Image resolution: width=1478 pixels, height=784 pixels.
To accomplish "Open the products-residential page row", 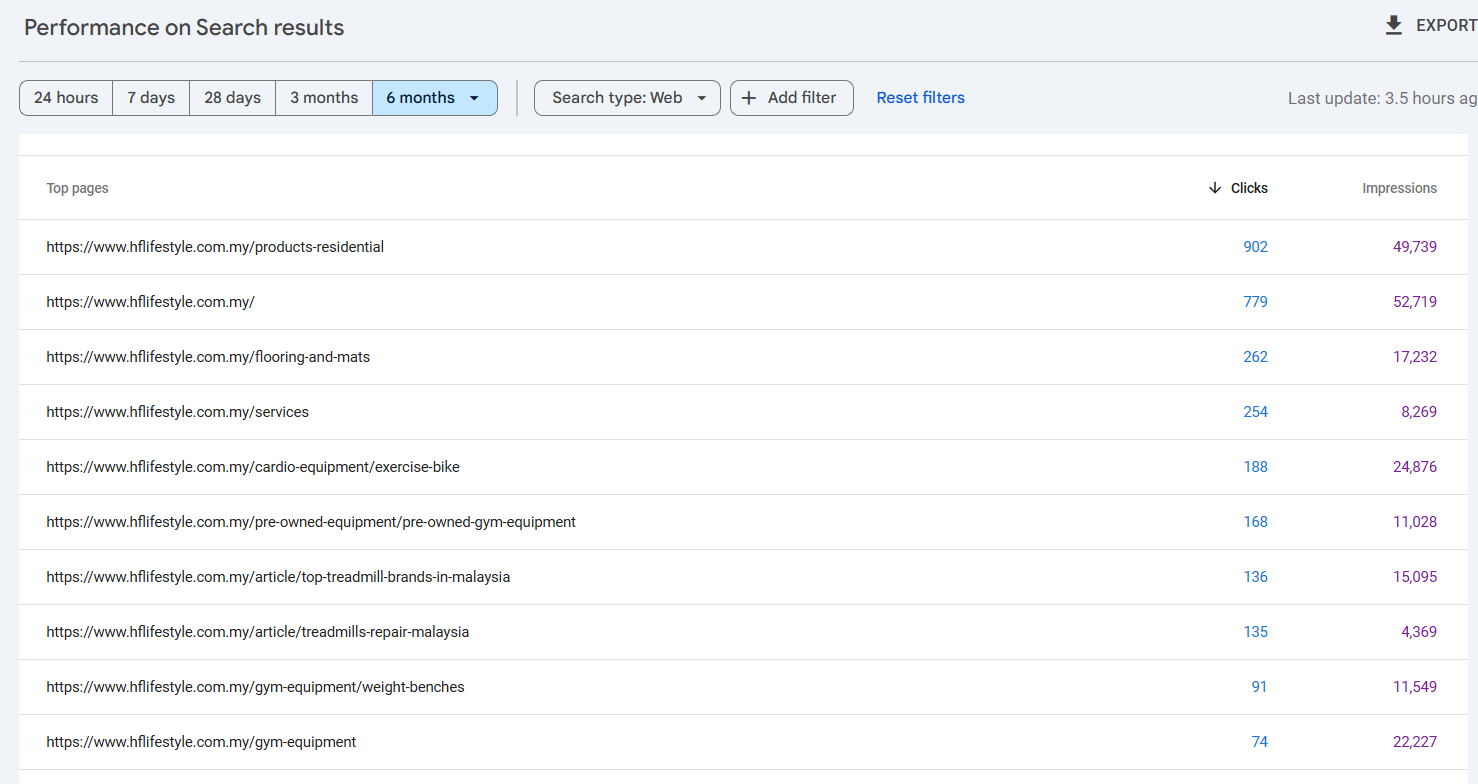I will [x=215, y=247].
